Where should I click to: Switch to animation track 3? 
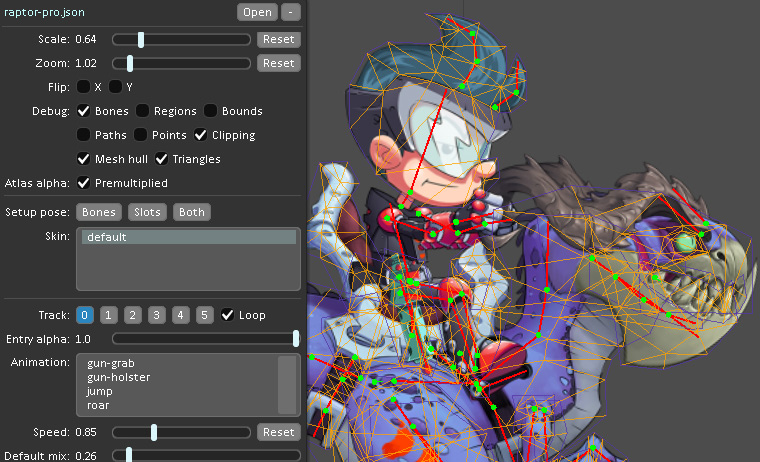(x=156, y=315)
